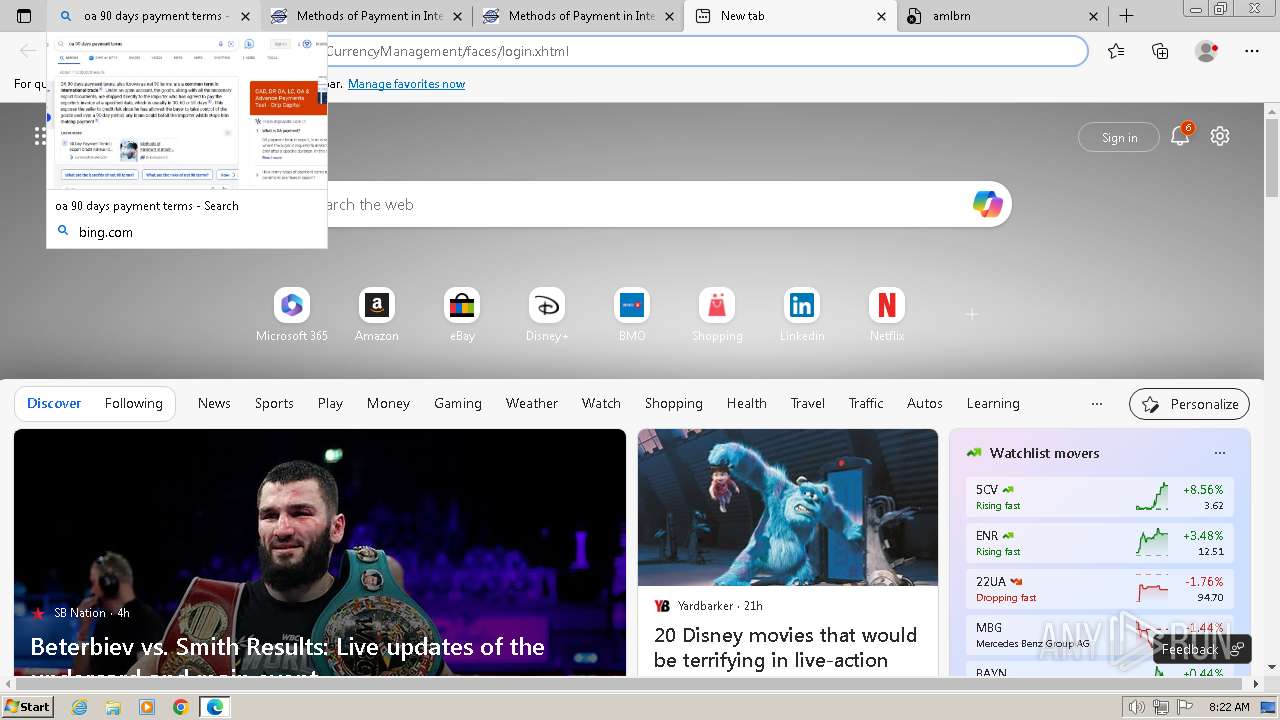The width and height of the screenshot is (1280, 720).
Task: Open the LinkedIn quick link
Action: point(802,315)
